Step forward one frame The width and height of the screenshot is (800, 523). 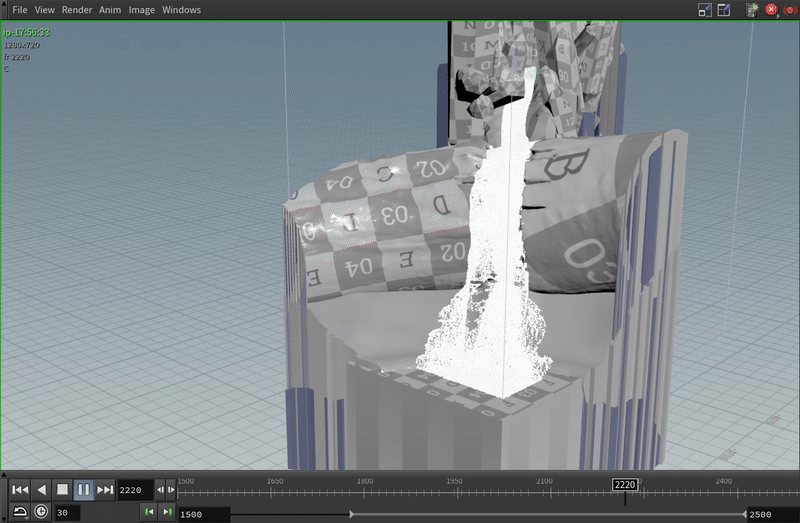[x=171, y=490]
